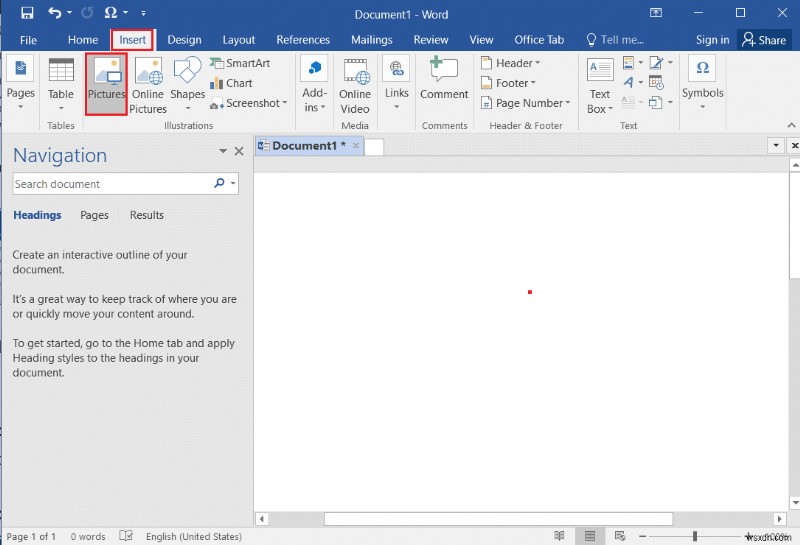
Task: Click the Sign in link
Action: pyautogui.click(x=712, y=40)
